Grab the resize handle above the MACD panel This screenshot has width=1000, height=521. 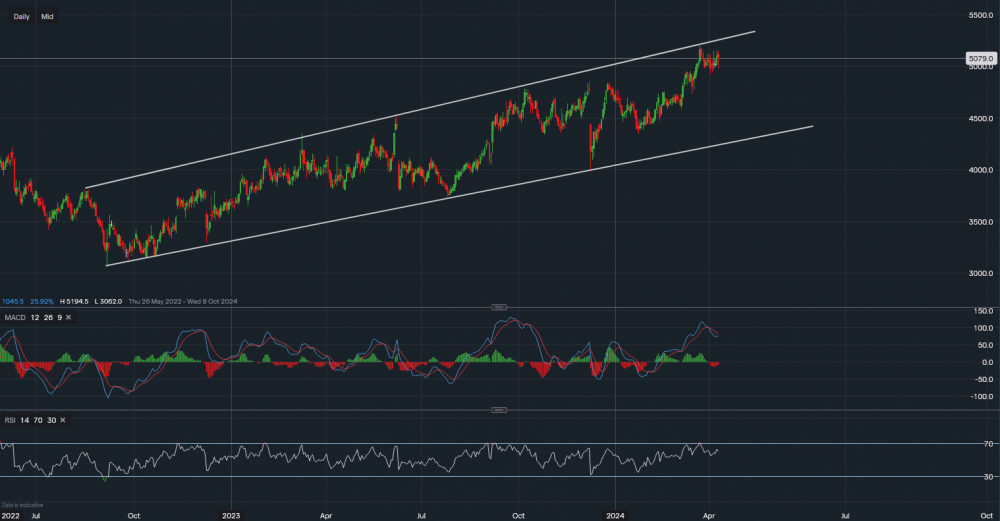click(500, 307)
